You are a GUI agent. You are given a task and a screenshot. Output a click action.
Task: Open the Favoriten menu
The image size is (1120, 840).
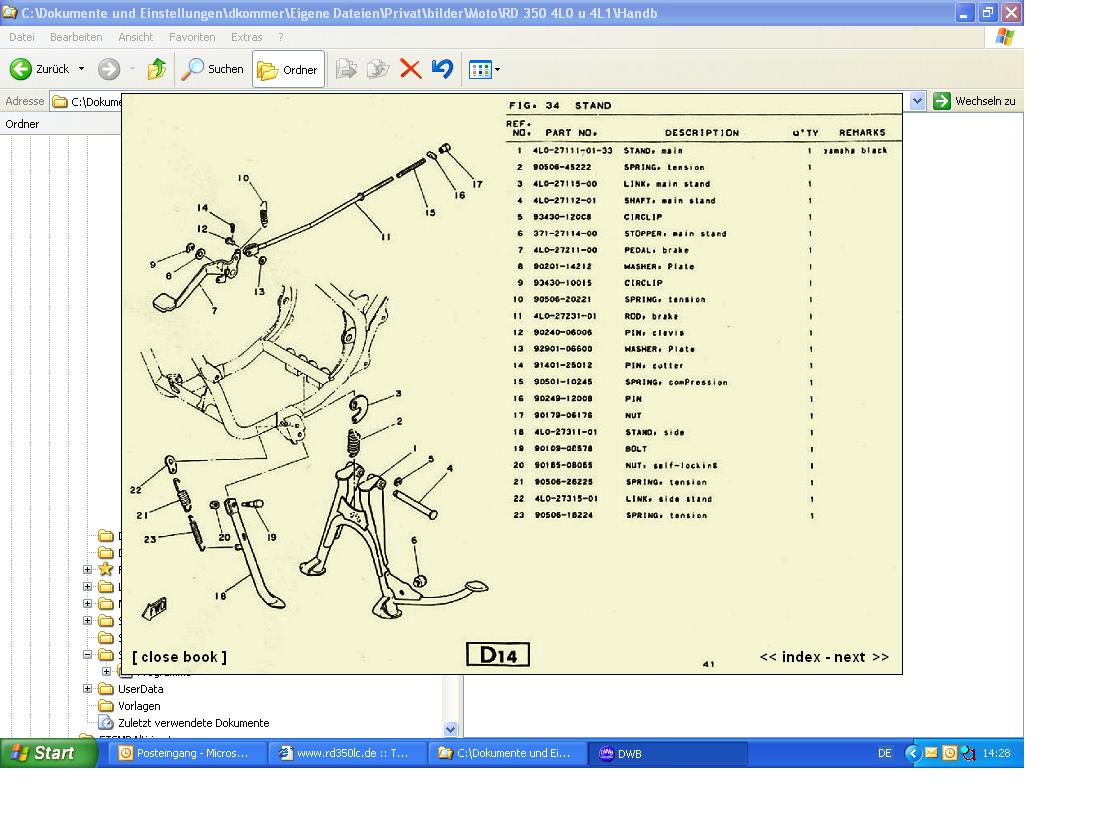coord(192,37)
